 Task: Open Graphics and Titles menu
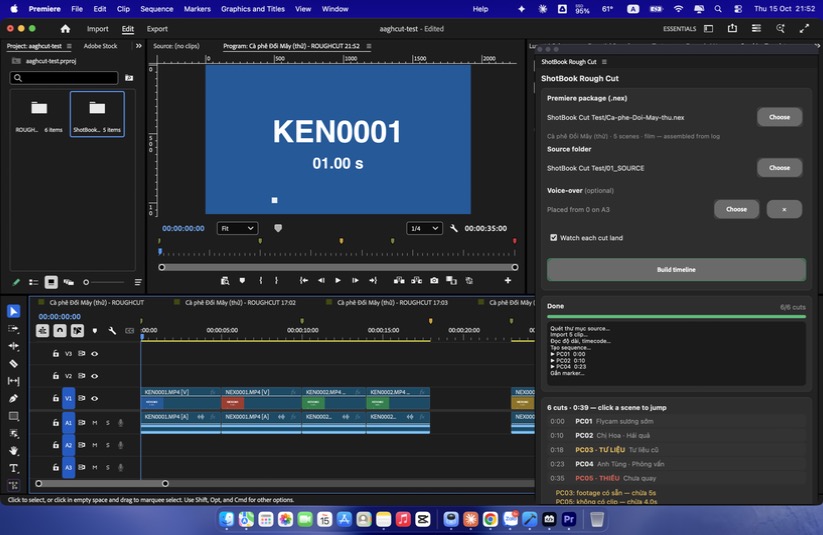point(252,9)
